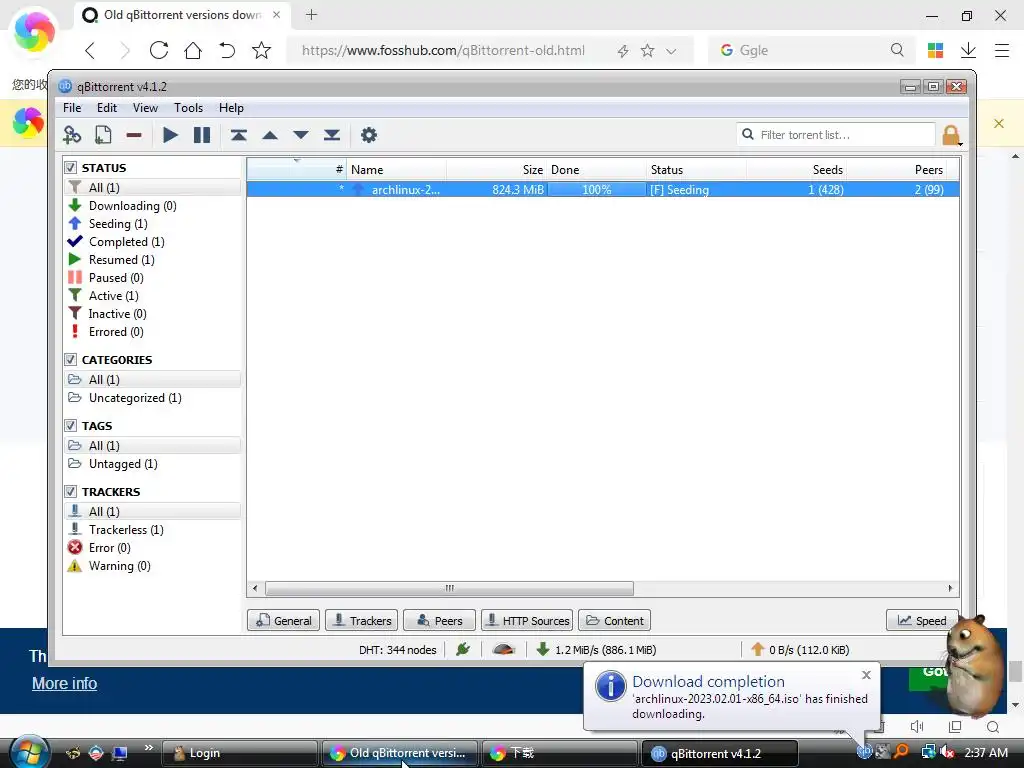Image resolution: width=1024 pixels, height=768 pixels.
Task: Toggle CATEGORIES filter section checkbox
Action: point(71,360)
